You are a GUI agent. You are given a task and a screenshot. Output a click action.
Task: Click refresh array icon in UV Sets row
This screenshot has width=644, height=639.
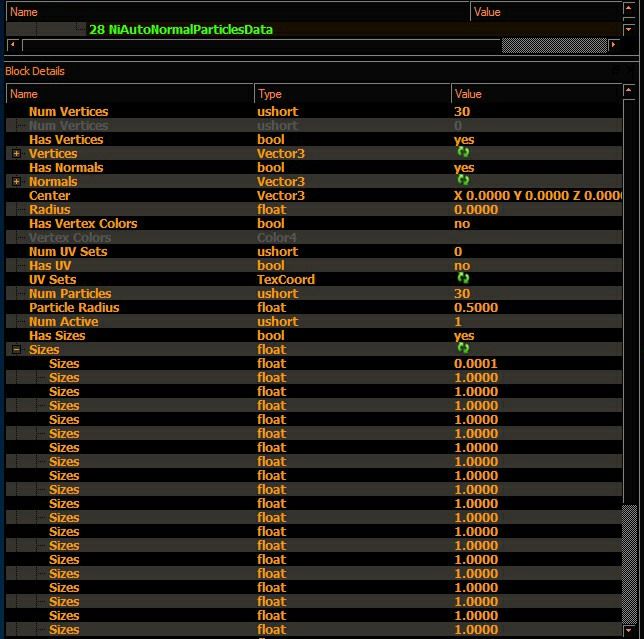point(463,278)
